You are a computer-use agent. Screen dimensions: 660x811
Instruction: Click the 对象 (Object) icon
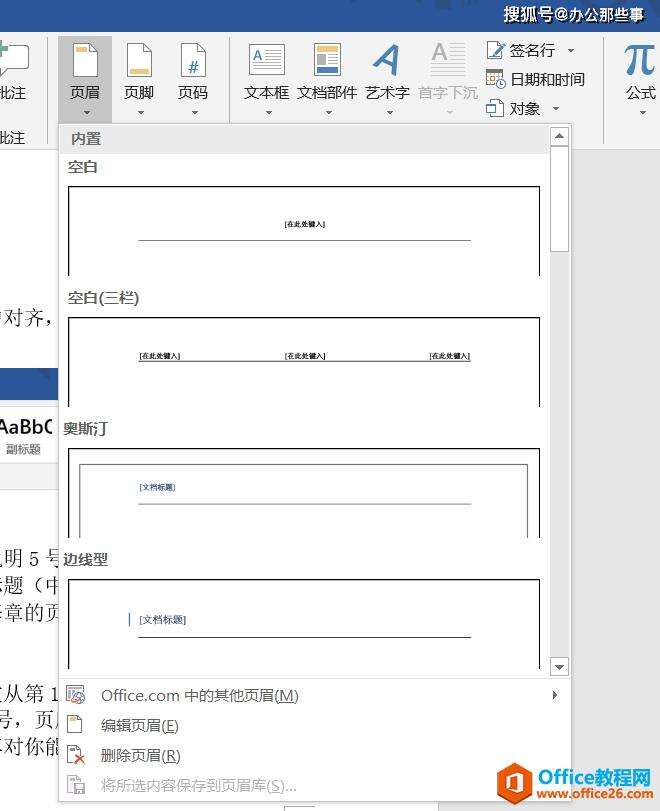coord(495,108)
